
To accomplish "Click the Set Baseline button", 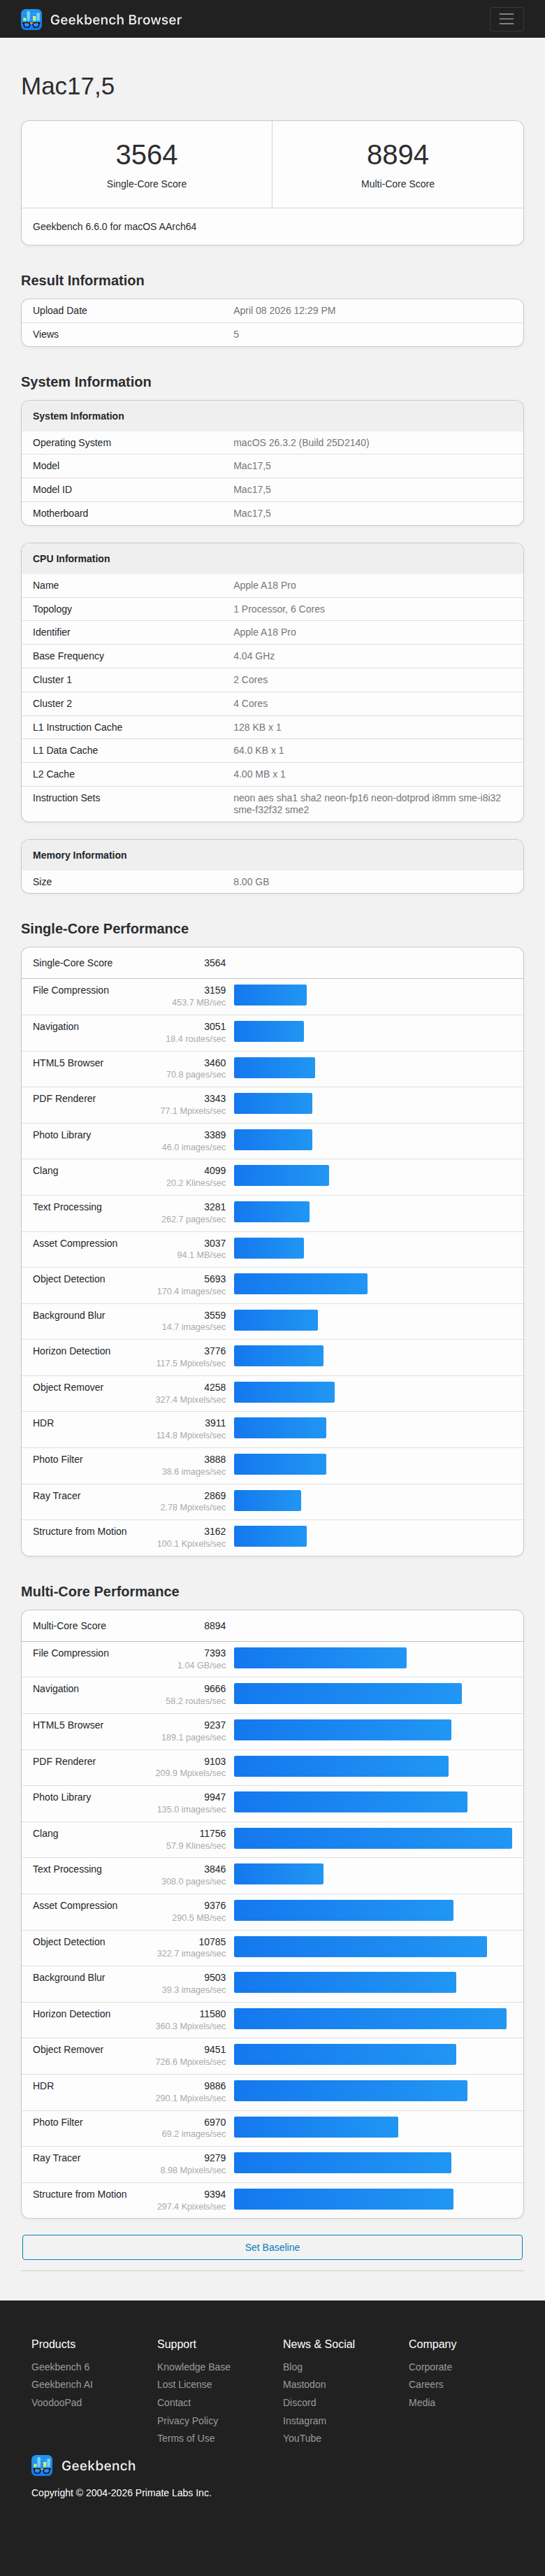I will [272, 2247].
